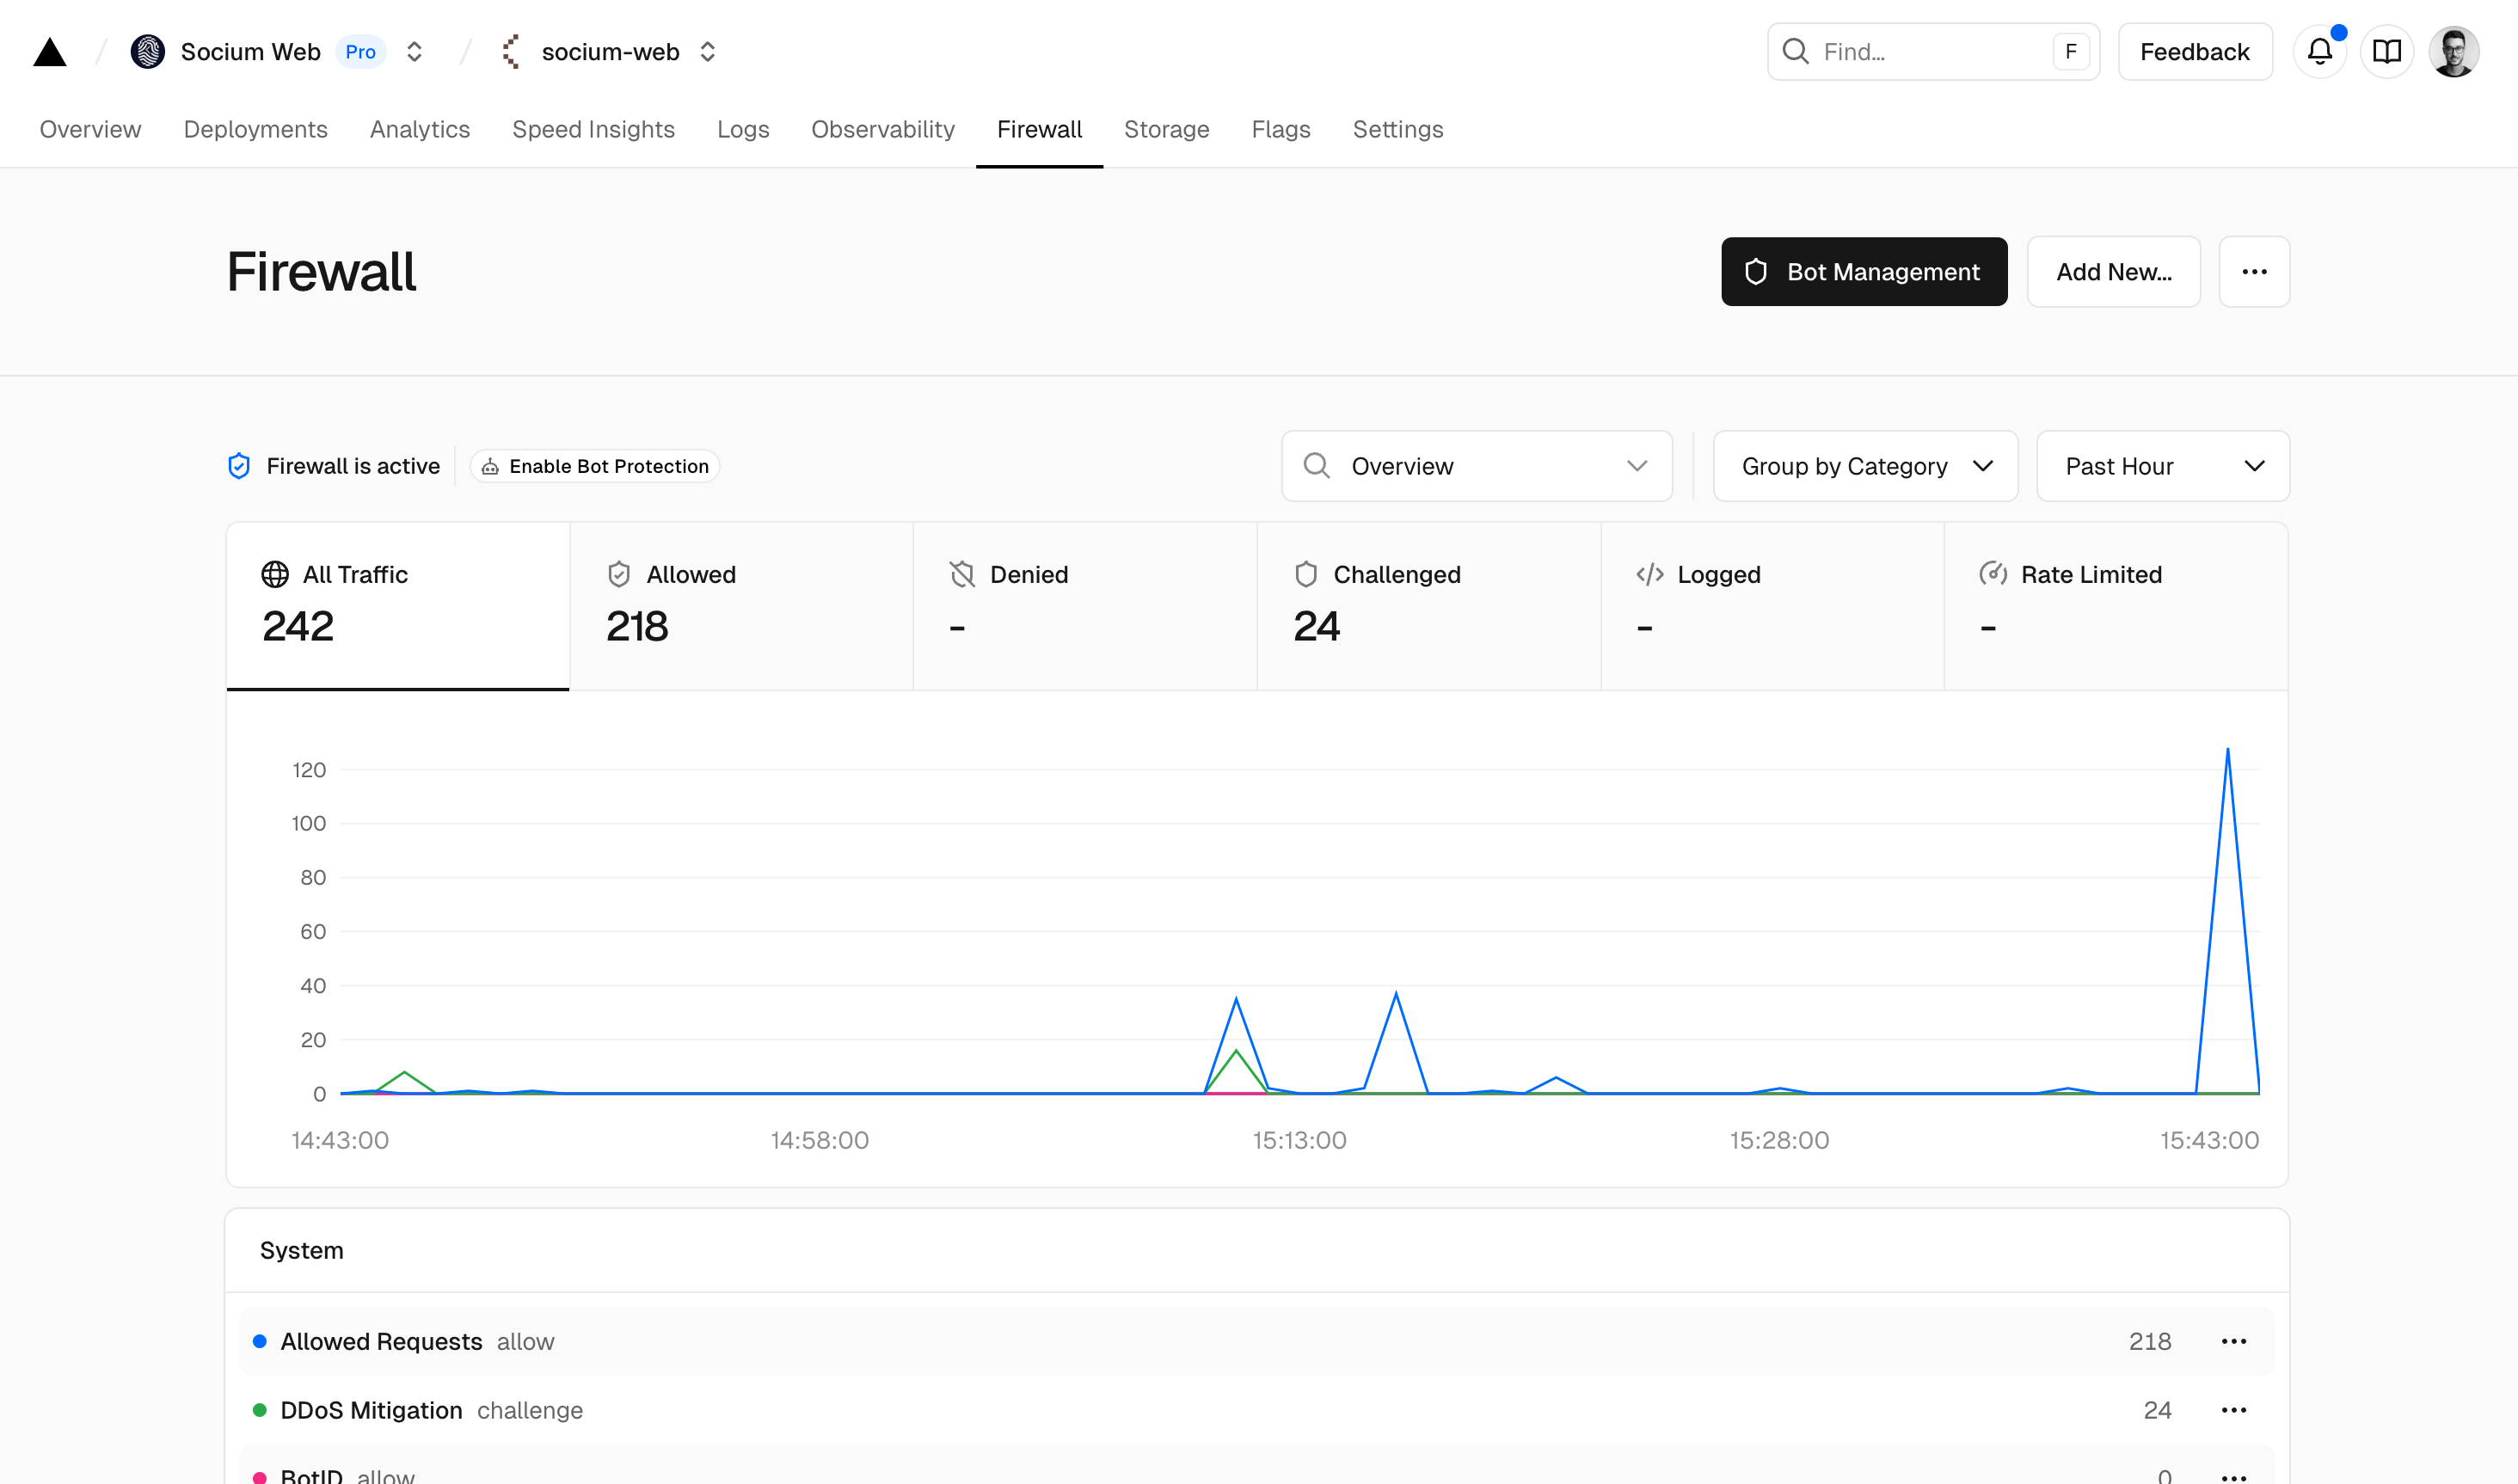Open the documentation book icon

(2388, 51)
